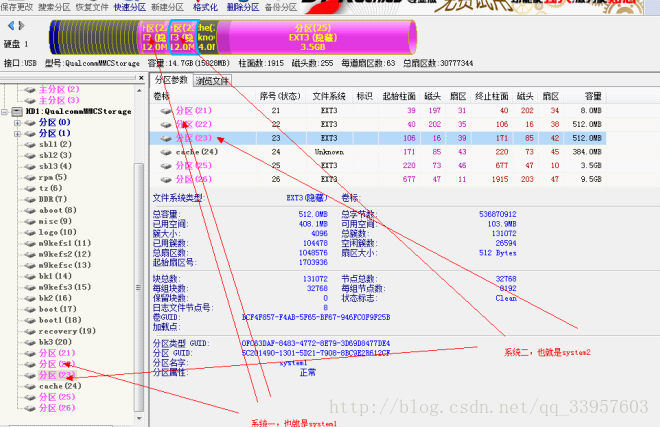
Task: Expand 分区(0) in the tree
Action: click(x=17, y=123)
